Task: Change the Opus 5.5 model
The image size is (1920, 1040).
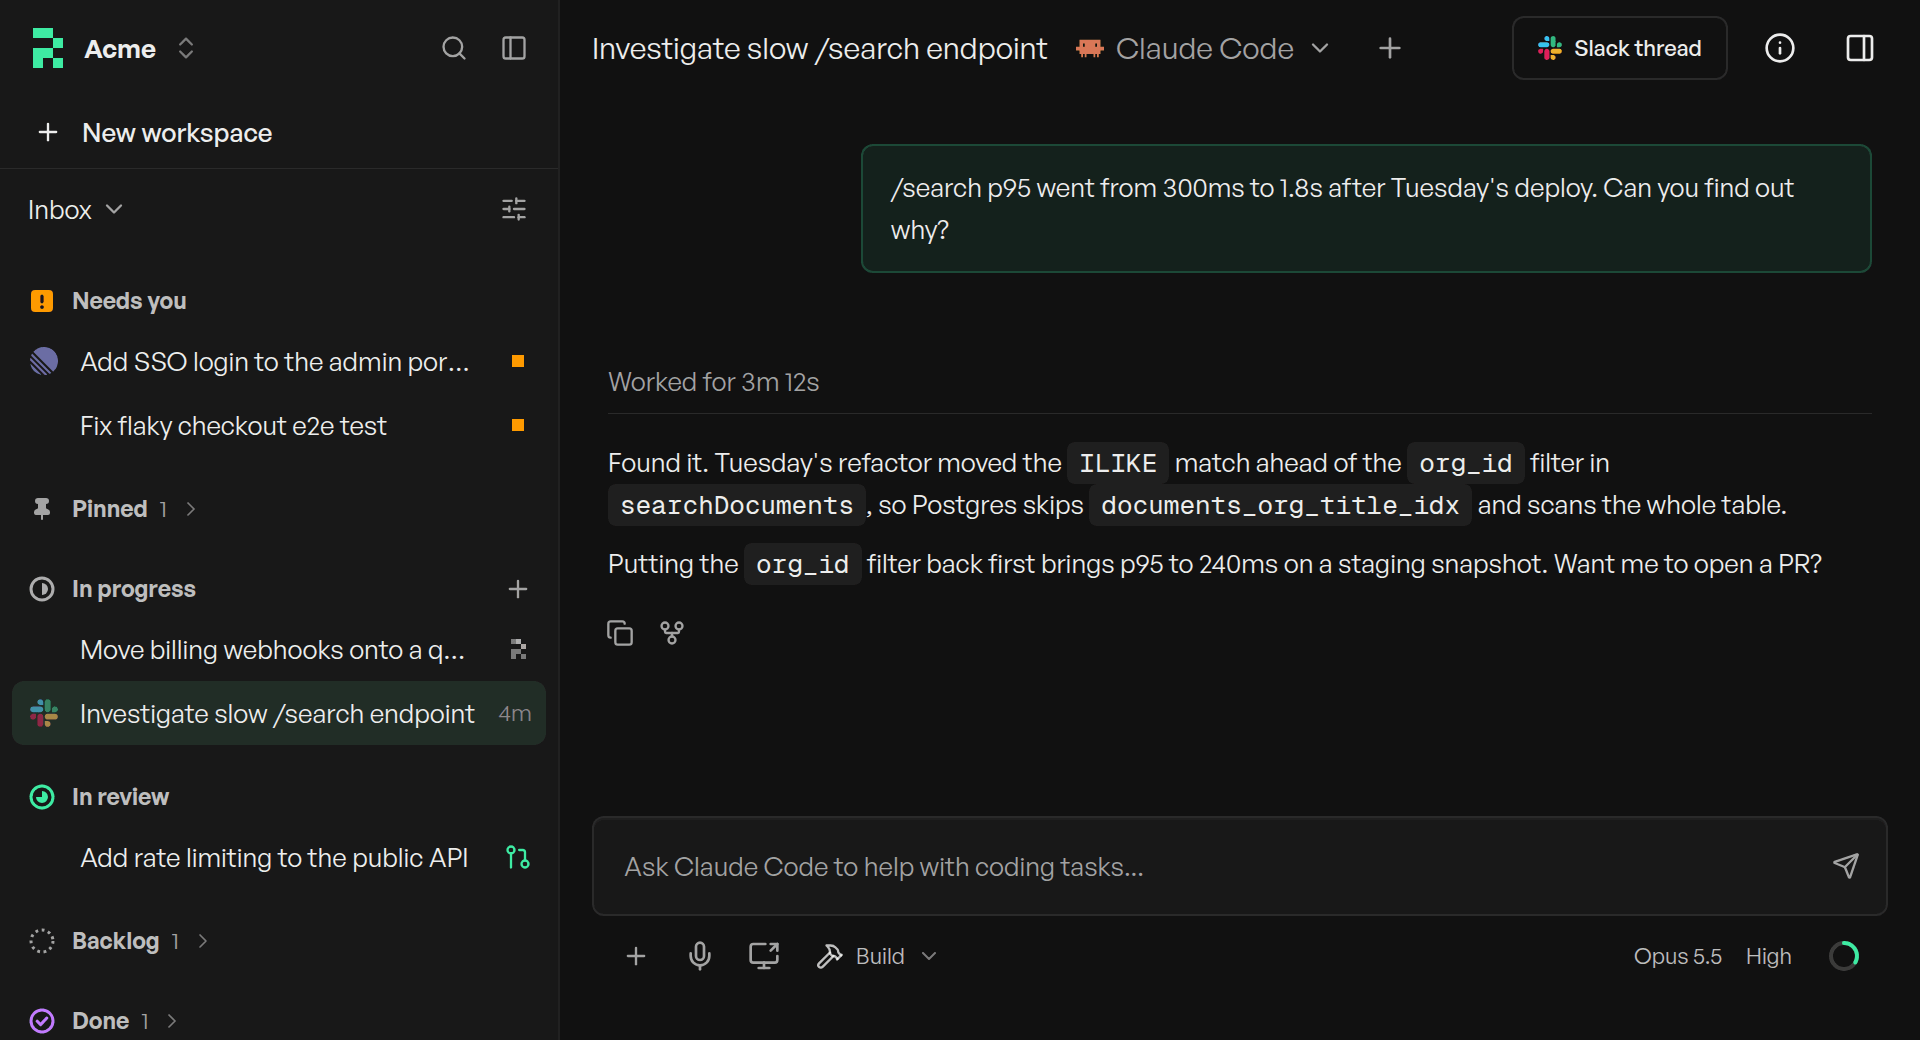Action: pos(1677,956)
